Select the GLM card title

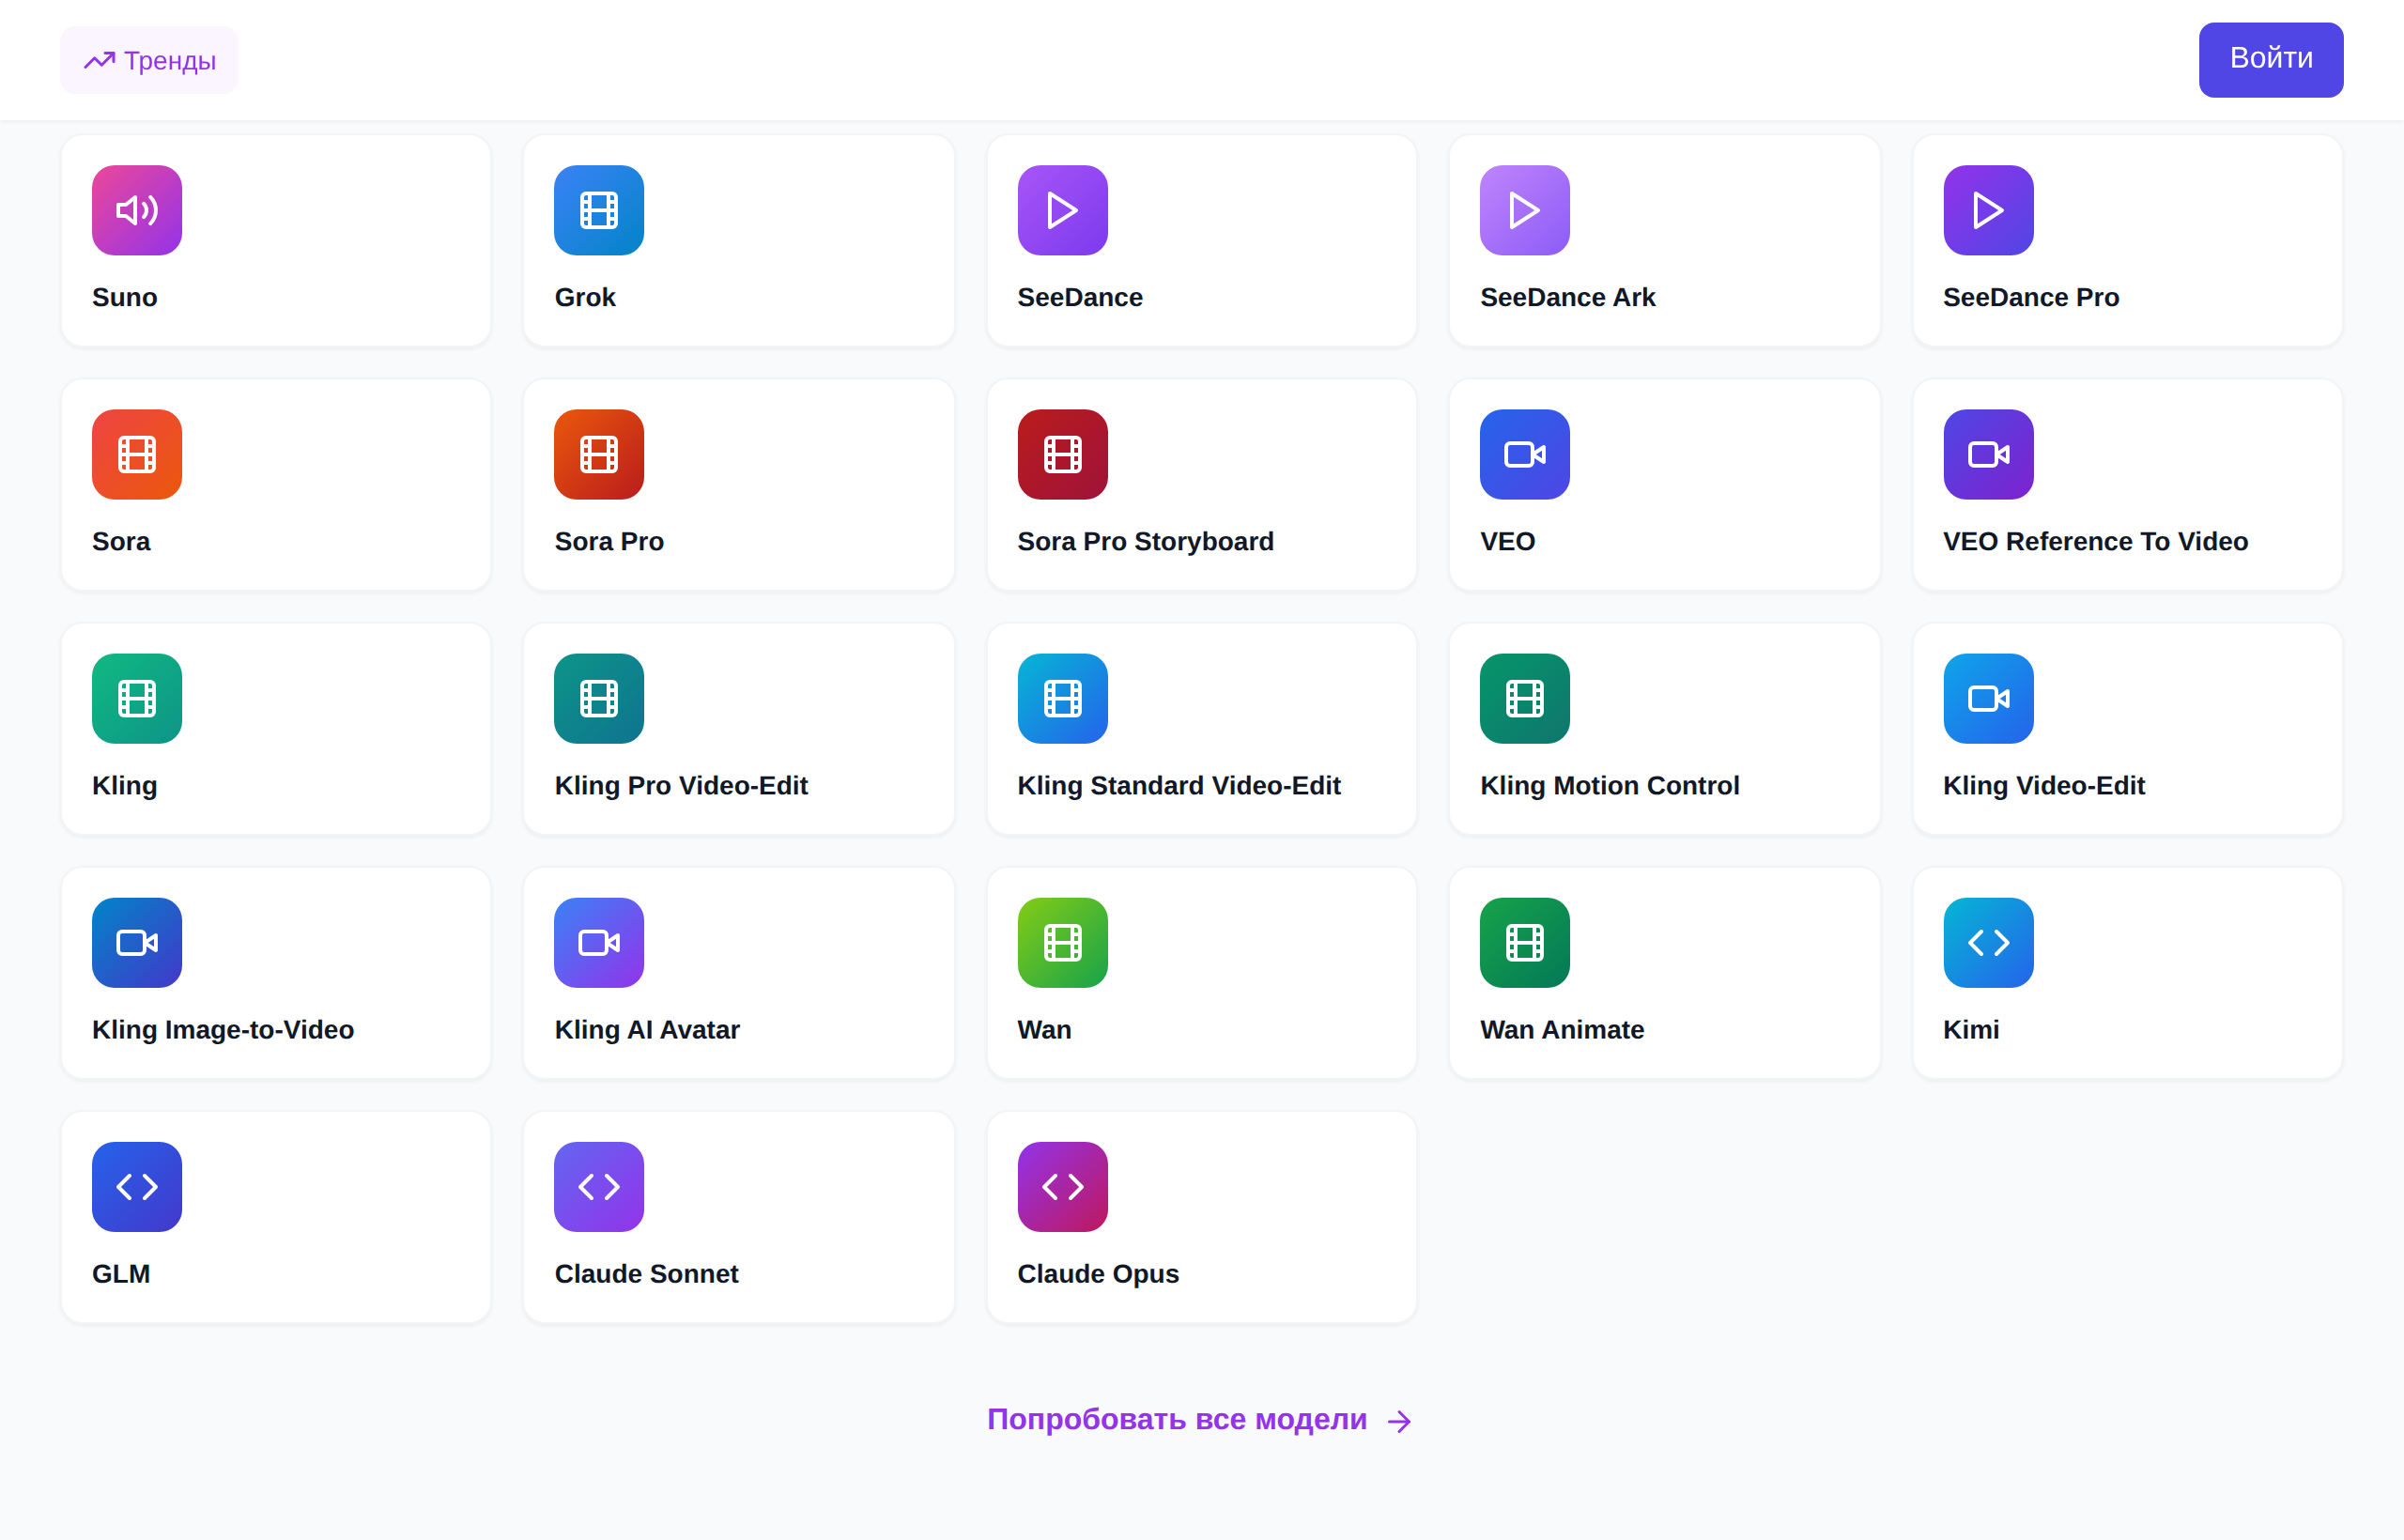[121, 1273]
